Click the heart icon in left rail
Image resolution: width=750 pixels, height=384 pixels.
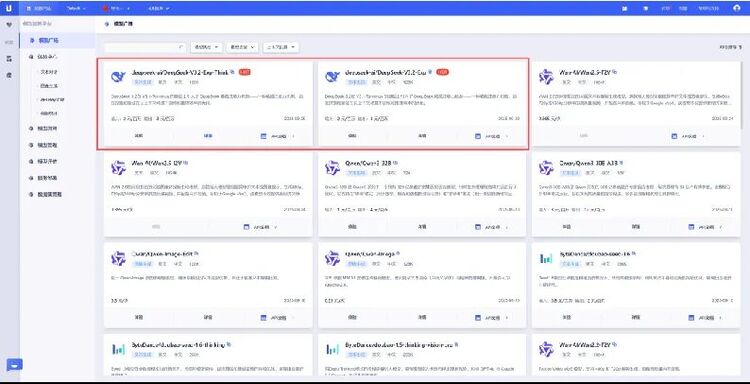(9, 25)
